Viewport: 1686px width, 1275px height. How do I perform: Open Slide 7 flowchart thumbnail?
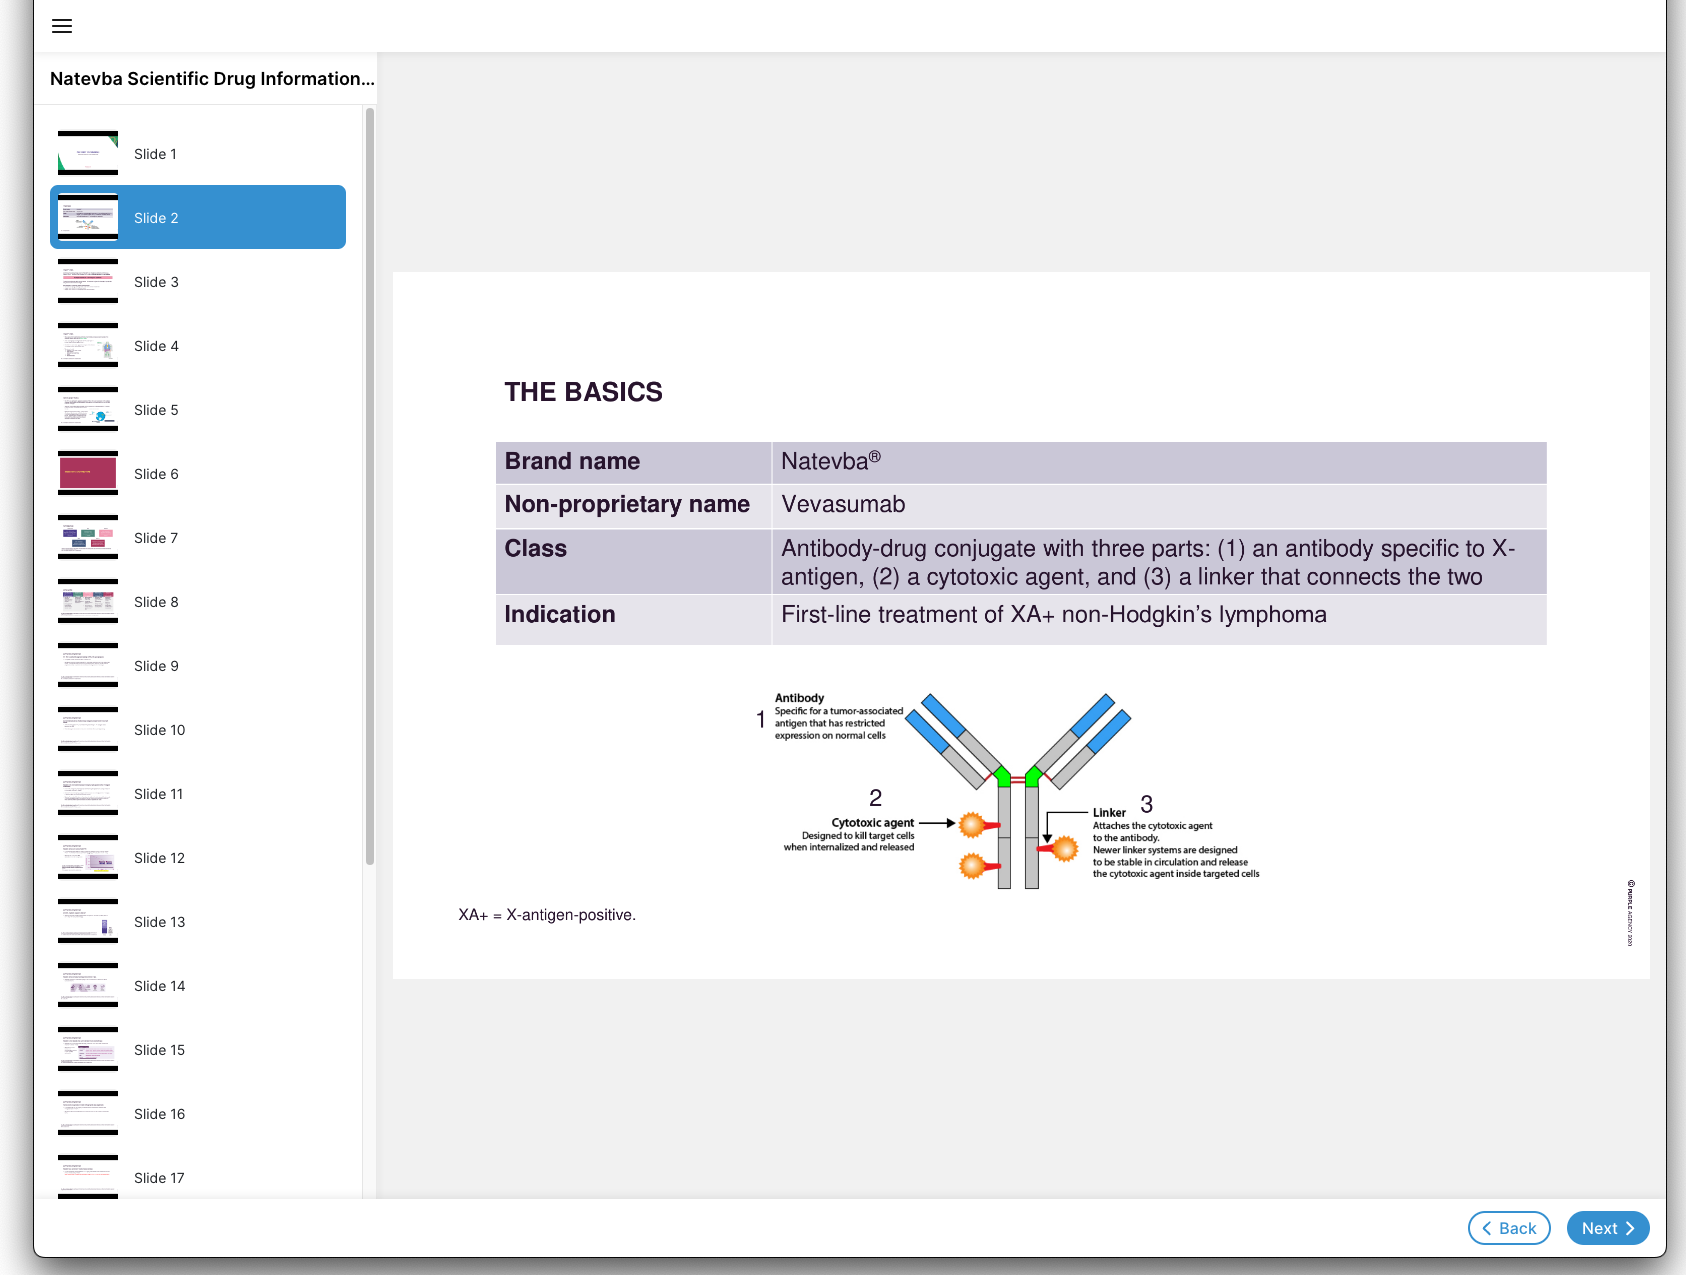pyautogui.click(x=88, y=538)
